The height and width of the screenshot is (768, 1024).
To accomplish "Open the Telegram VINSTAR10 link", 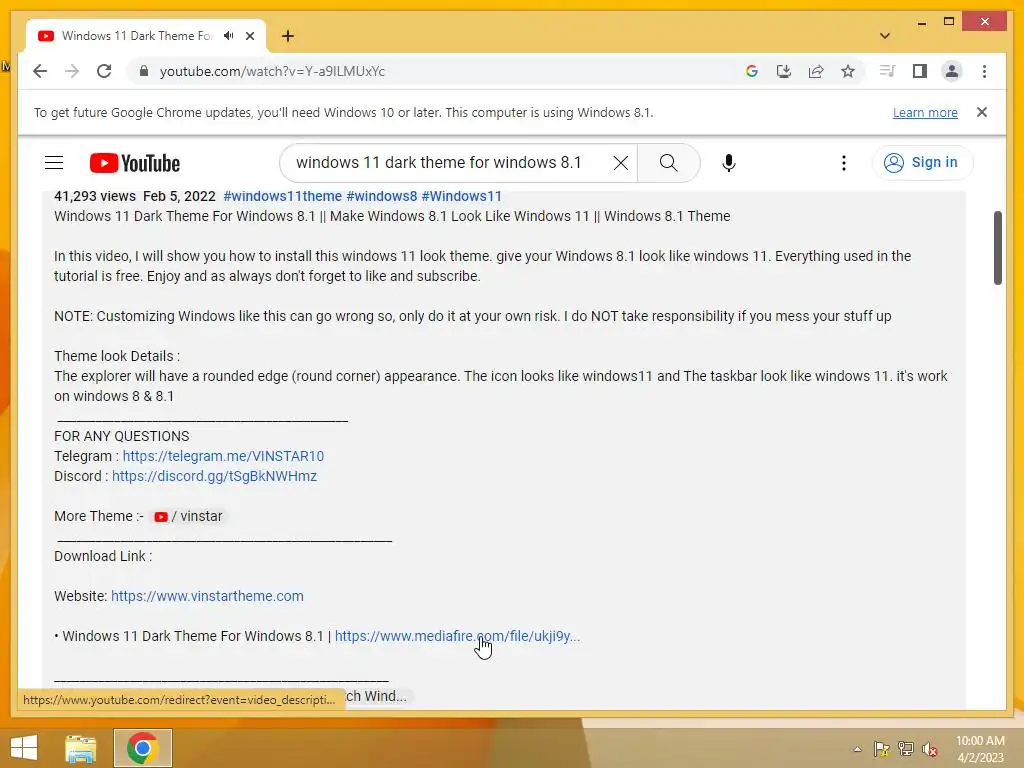I will click(223, 456).
